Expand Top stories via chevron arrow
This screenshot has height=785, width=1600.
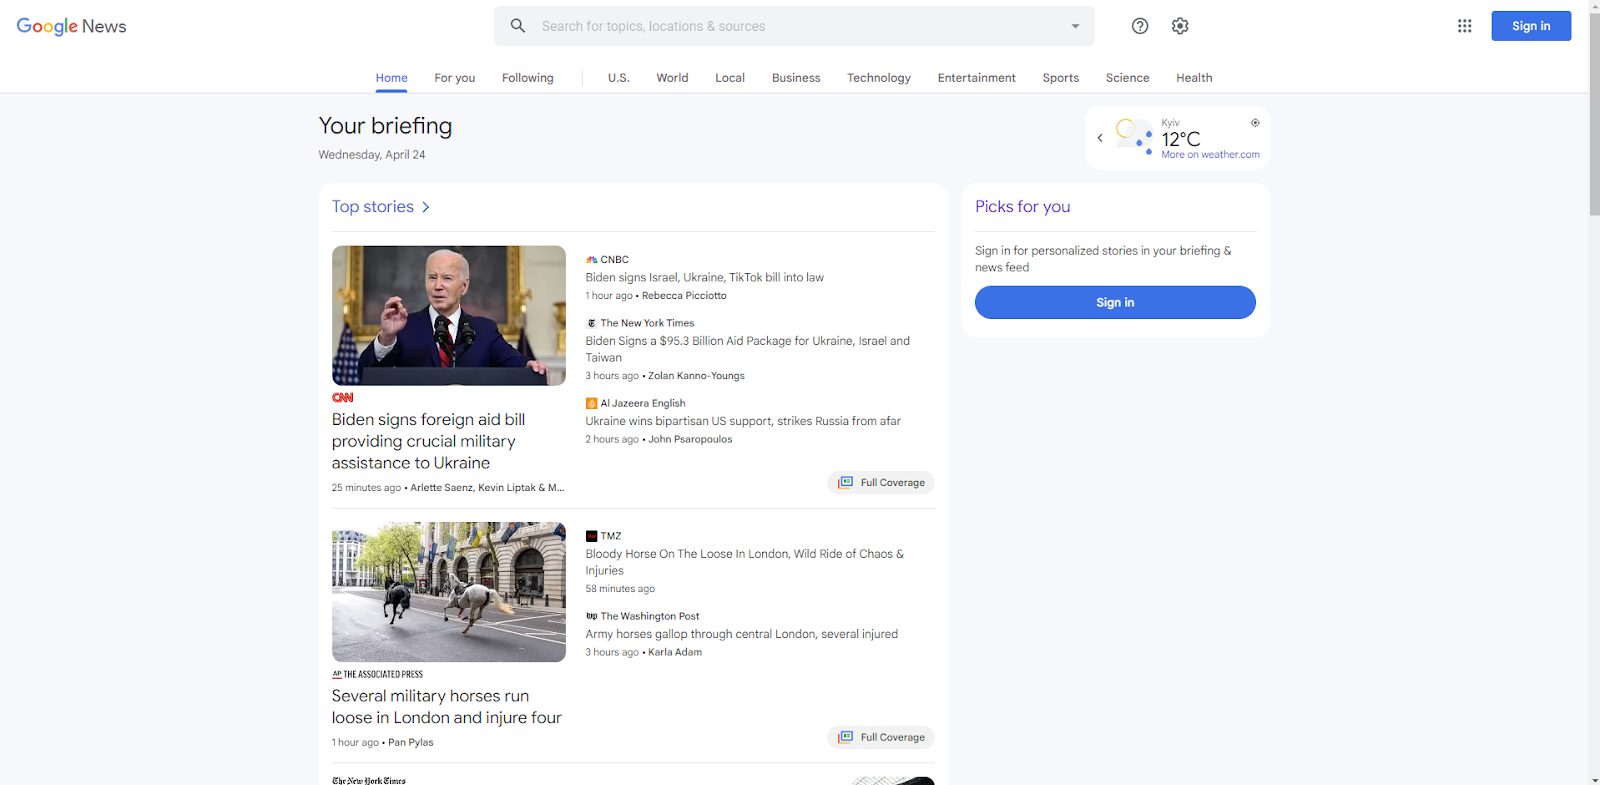coord(426,207)
